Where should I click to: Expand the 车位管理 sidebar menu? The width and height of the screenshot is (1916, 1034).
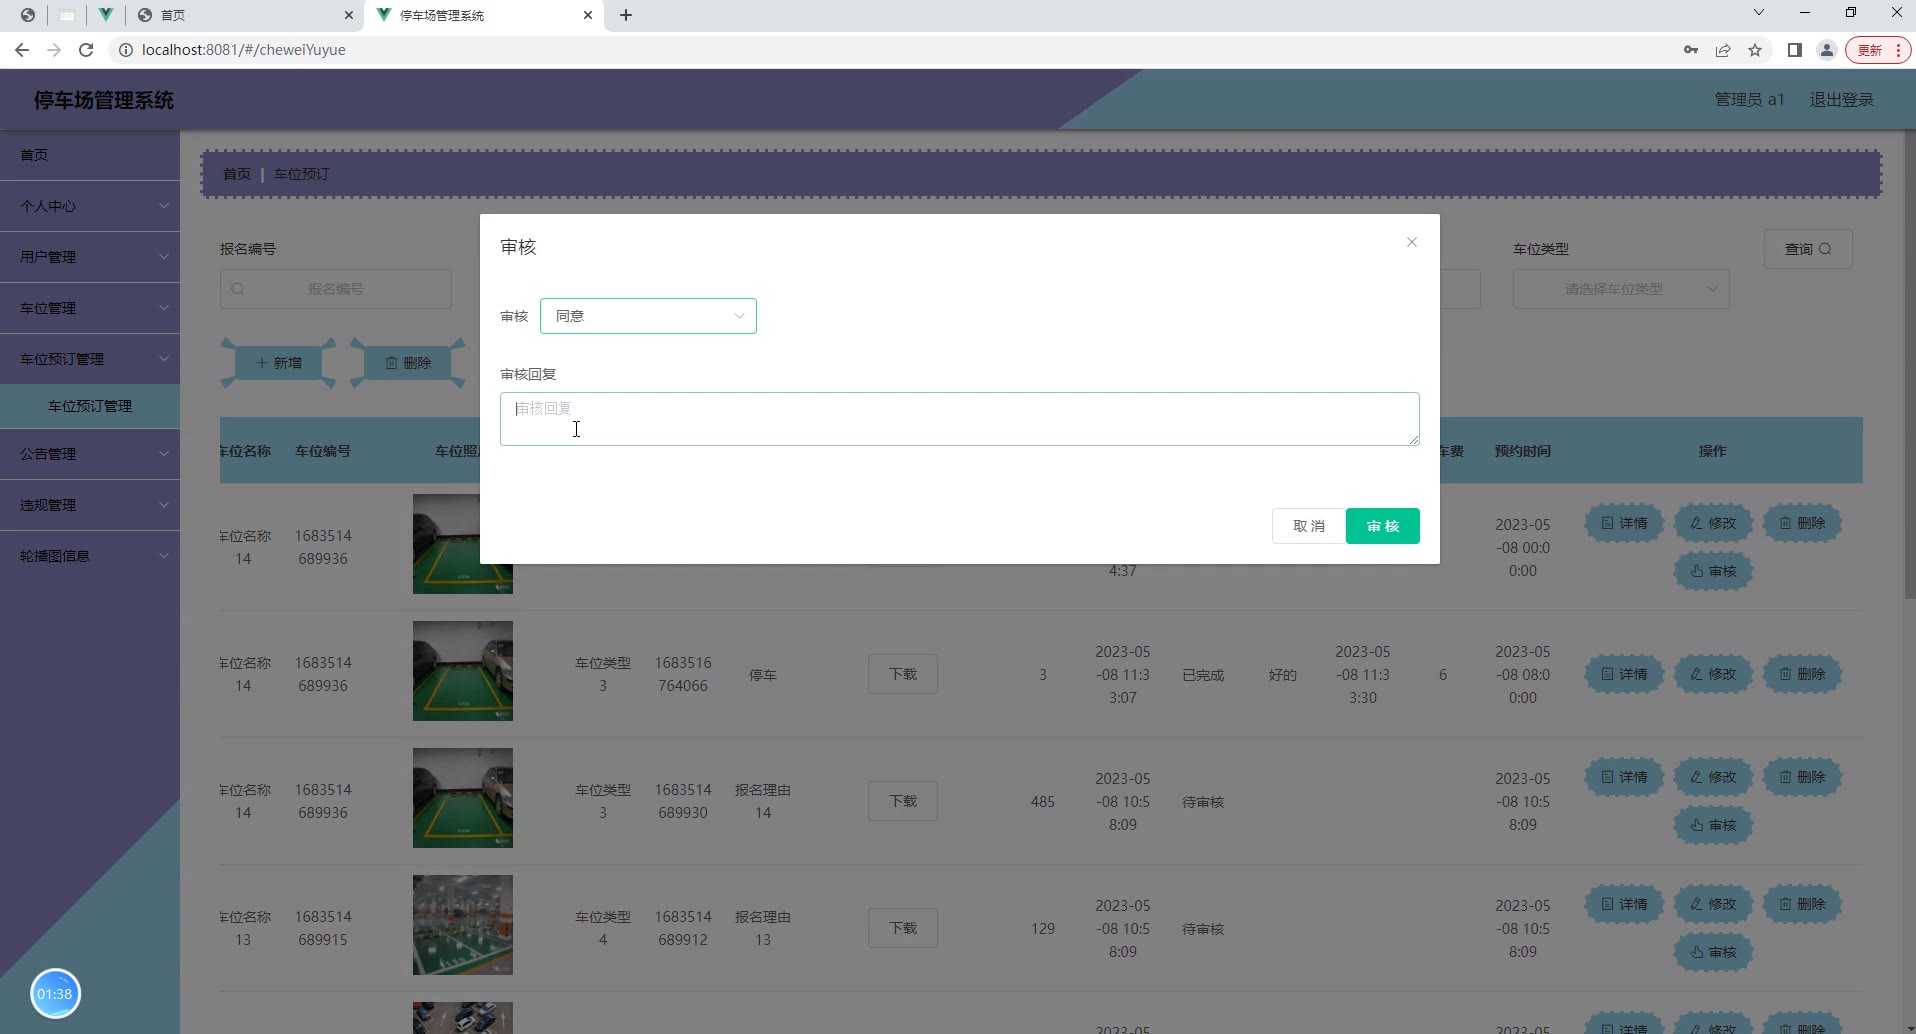(90, 308)
